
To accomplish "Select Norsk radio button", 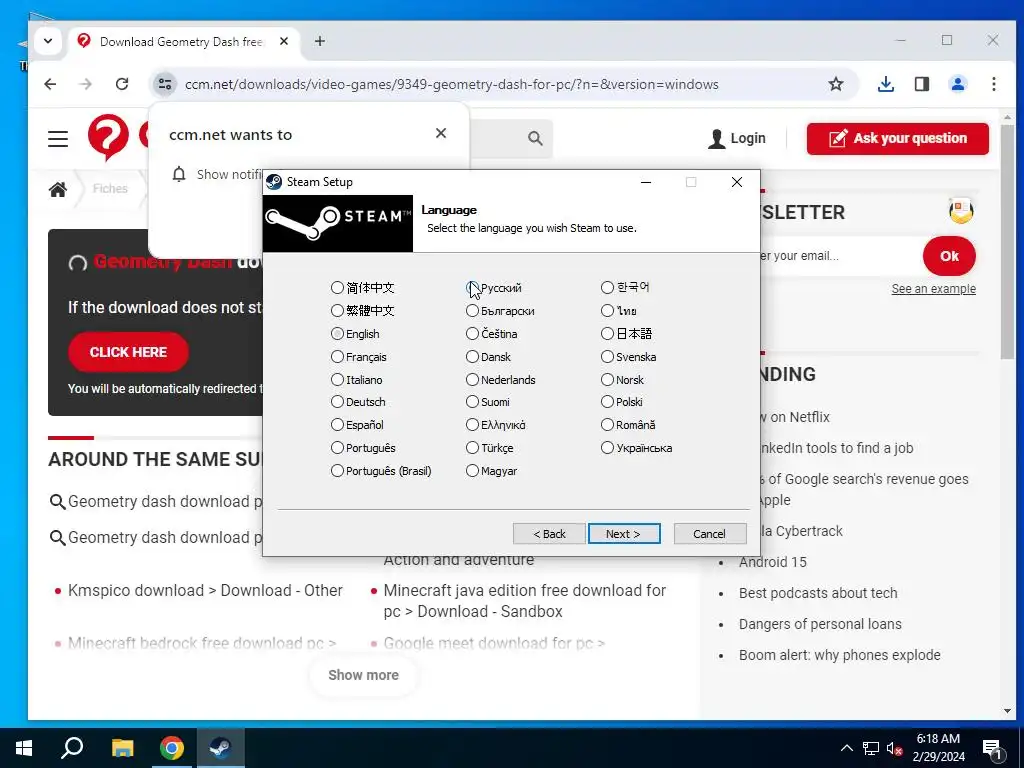I will (x=607, y=379).
